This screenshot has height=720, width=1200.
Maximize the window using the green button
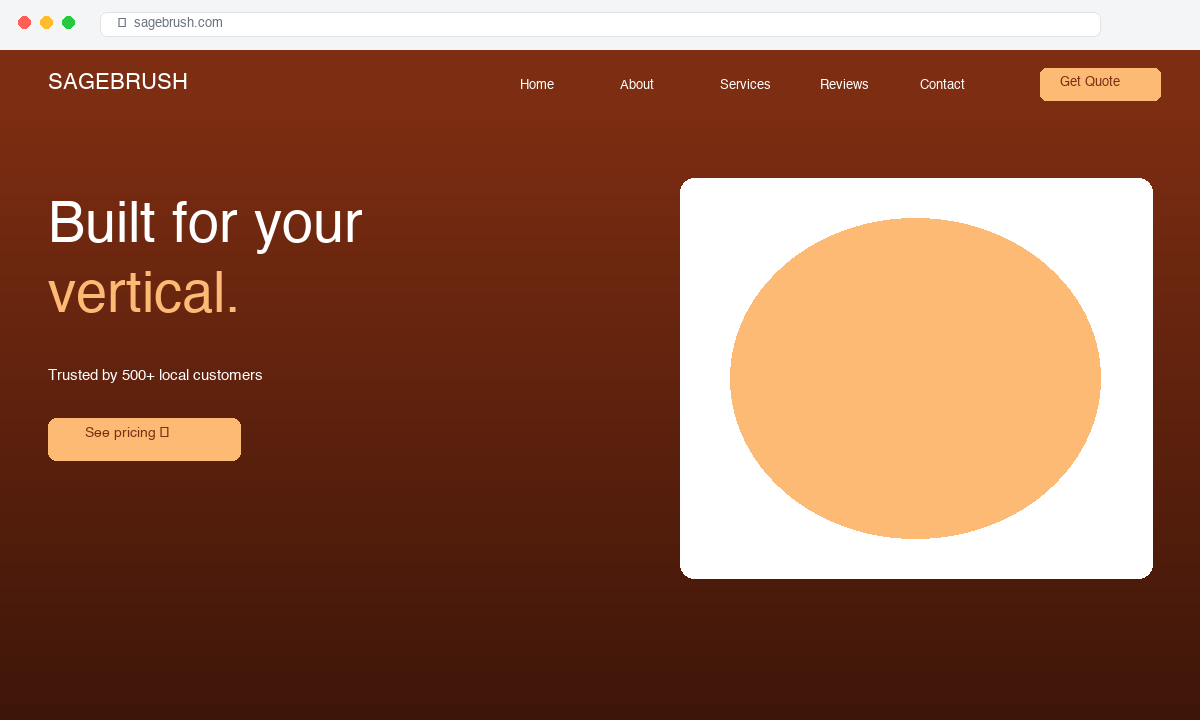[69, 23]
